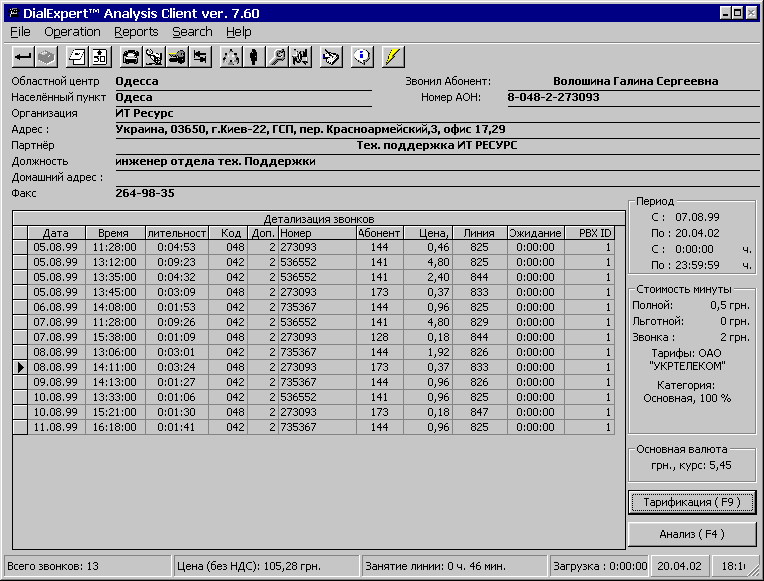Click the satellite dish toolbar icon

[x=154, y=57]
